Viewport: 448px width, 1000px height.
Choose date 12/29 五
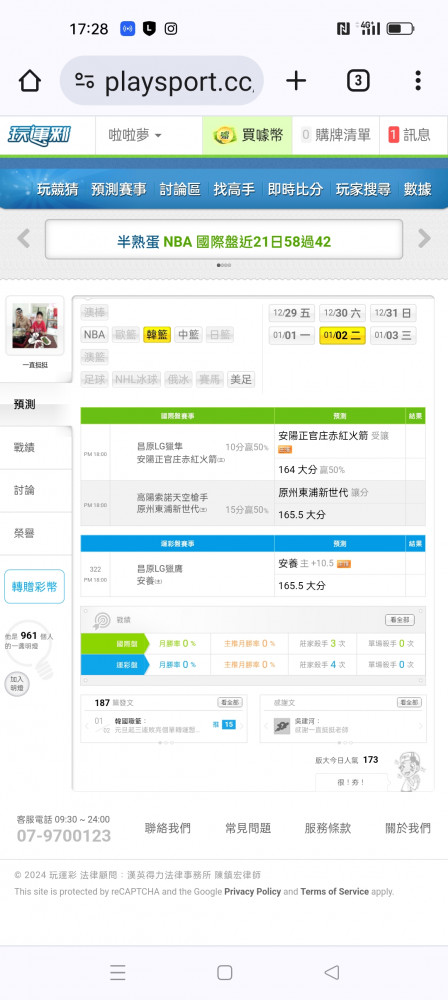(292, 313)
